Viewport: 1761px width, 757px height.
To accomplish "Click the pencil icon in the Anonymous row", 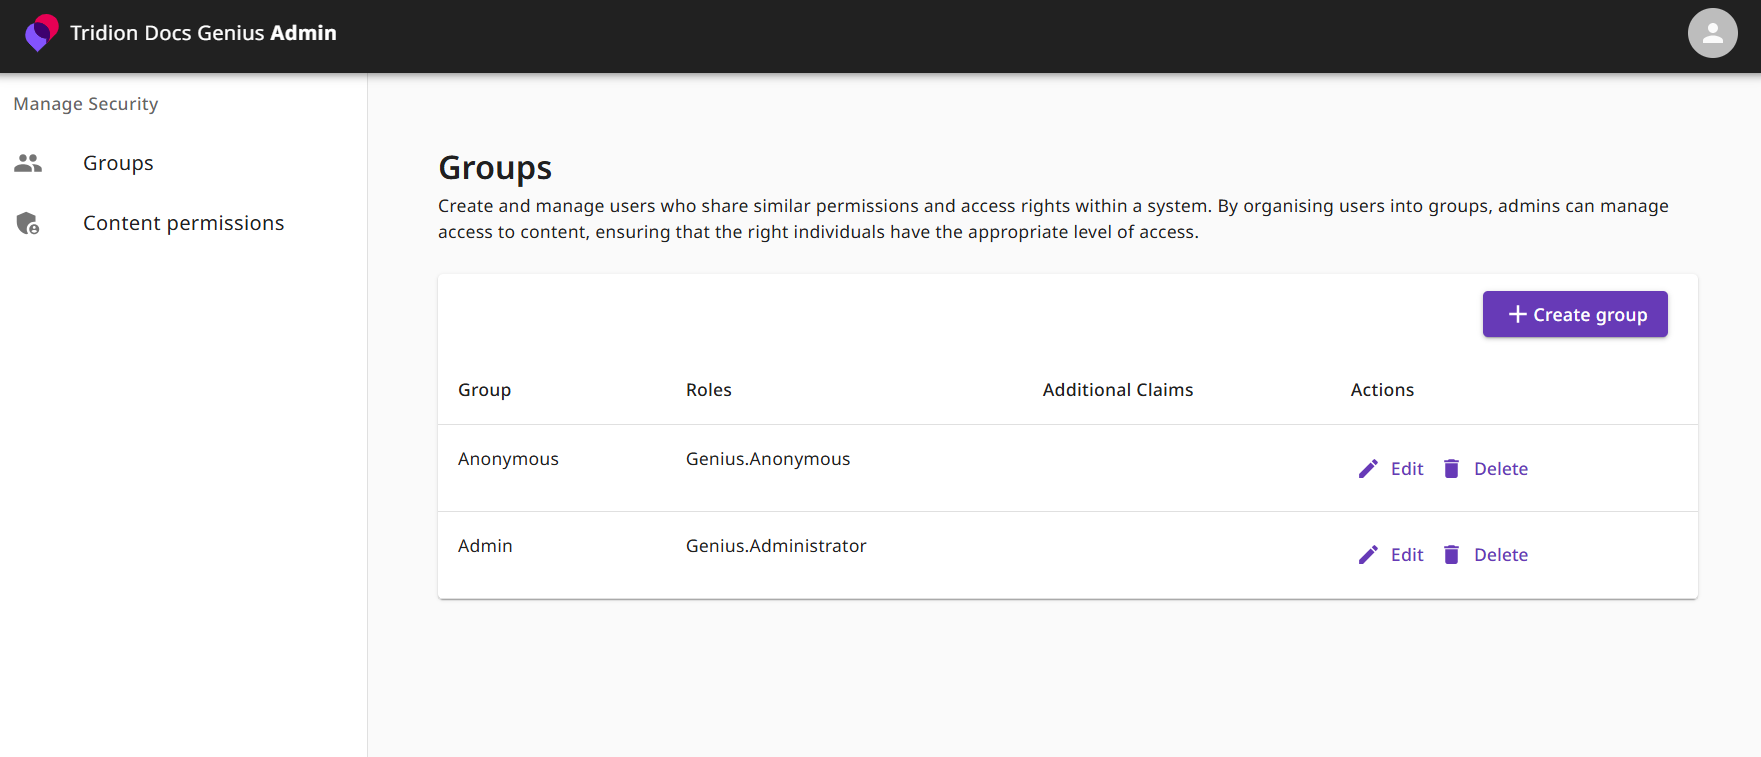I will tap(1368, 469).
